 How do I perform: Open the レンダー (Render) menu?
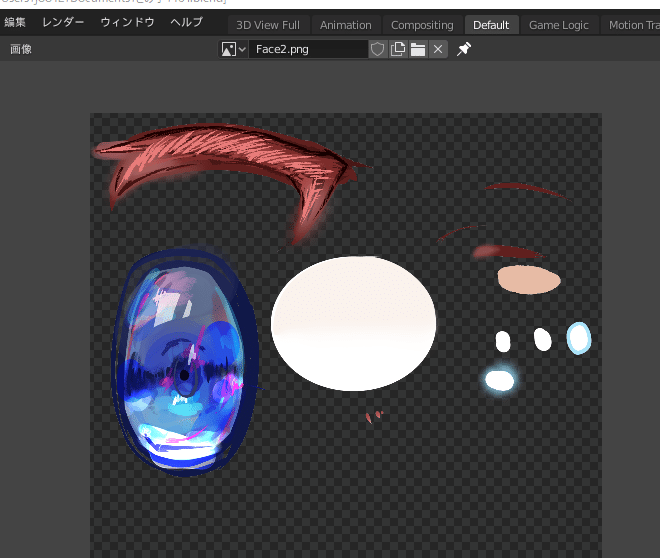click(63, 22)
